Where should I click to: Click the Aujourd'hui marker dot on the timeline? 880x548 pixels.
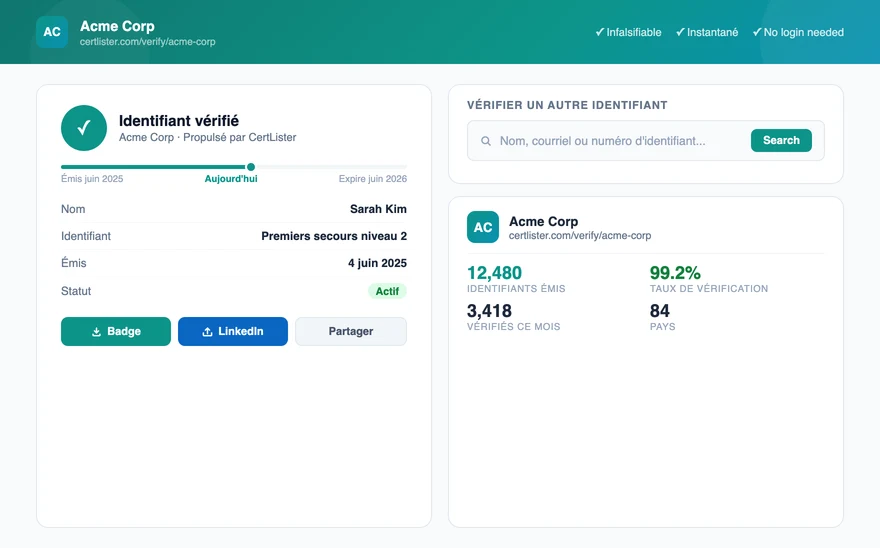click(x=251, y=167)
